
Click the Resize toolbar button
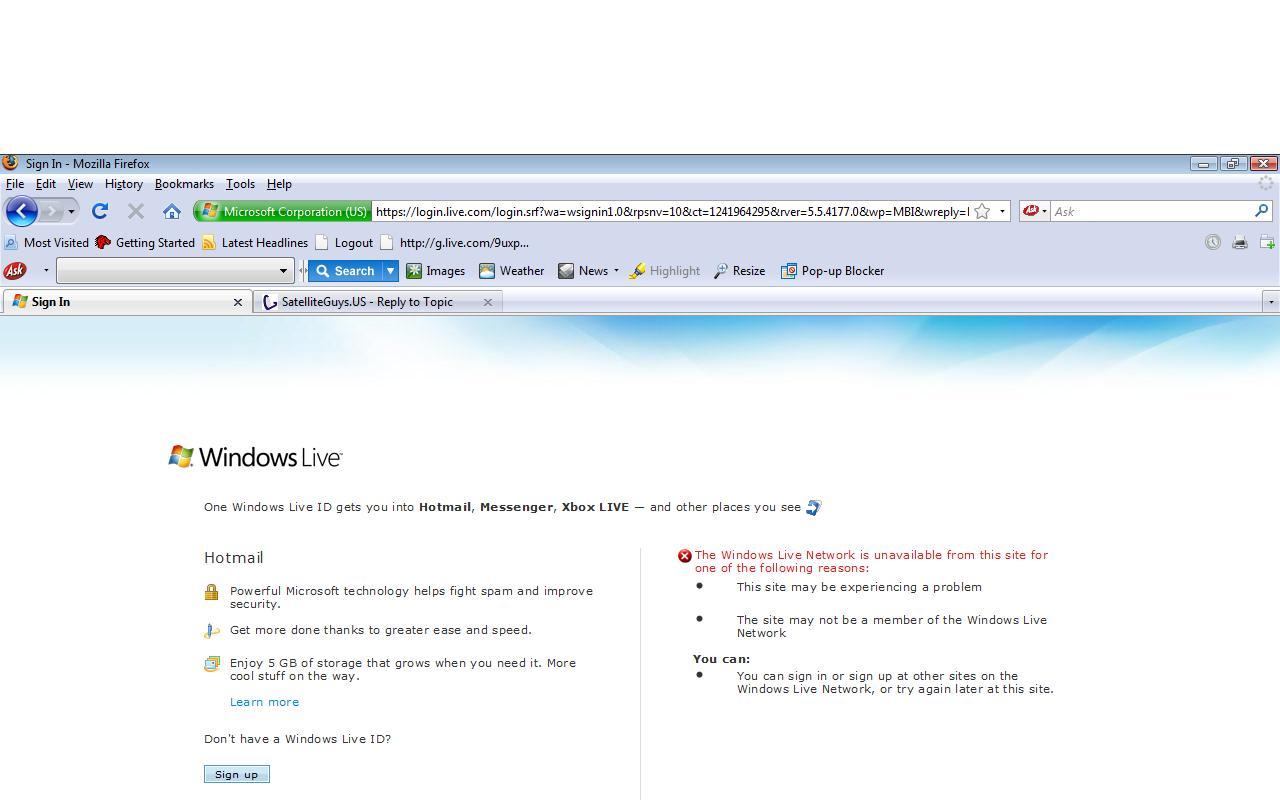coord(739,270)
